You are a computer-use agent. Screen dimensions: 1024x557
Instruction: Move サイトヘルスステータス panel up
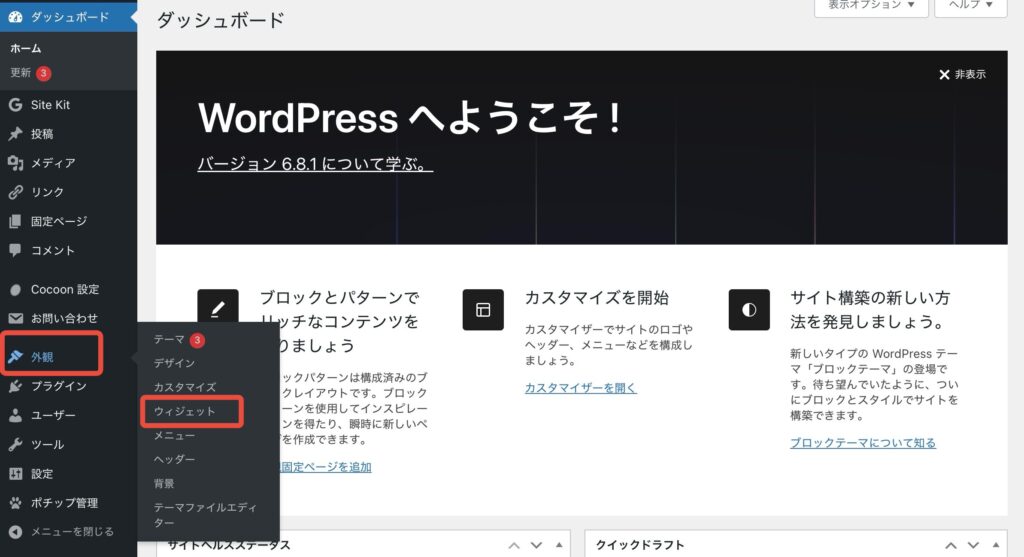coord(514,545)
